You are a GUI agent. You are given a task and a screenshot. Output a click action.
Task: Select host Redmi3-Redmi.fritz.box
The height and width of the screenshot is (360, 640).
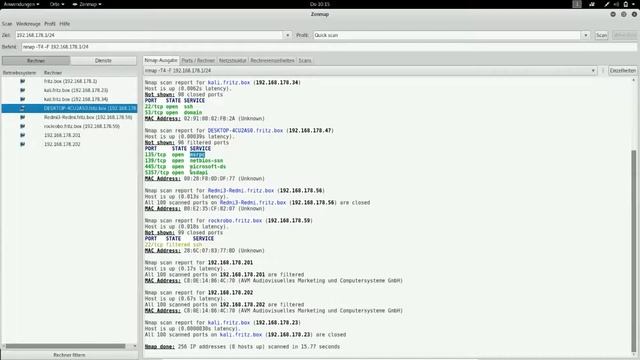click(x=69, y=117)
